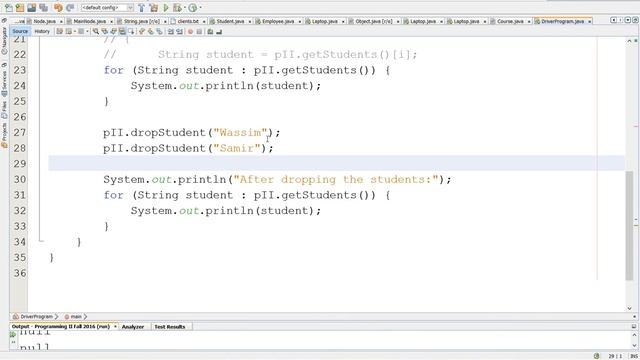Click the Stop Macro Recording icon
This screenshot has height=360, width=640.
click(199, 31)
